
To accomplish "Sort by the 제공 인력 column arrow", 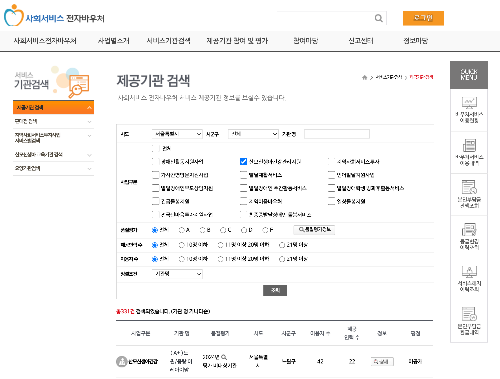I will click(357, 338).
